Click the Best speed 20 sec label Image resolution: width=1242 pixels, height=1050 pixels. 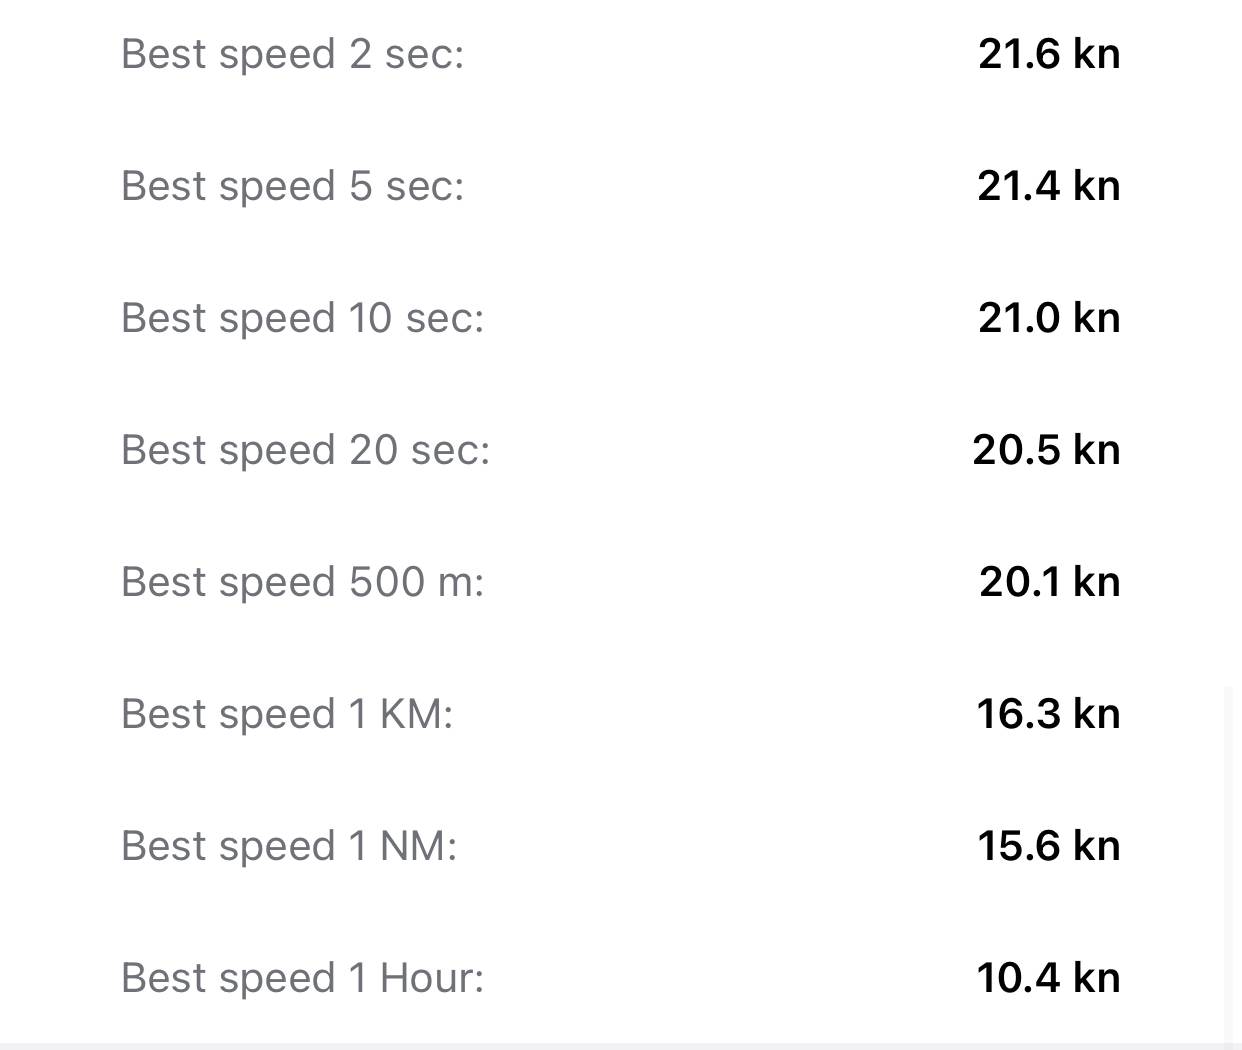pos(305,450)
